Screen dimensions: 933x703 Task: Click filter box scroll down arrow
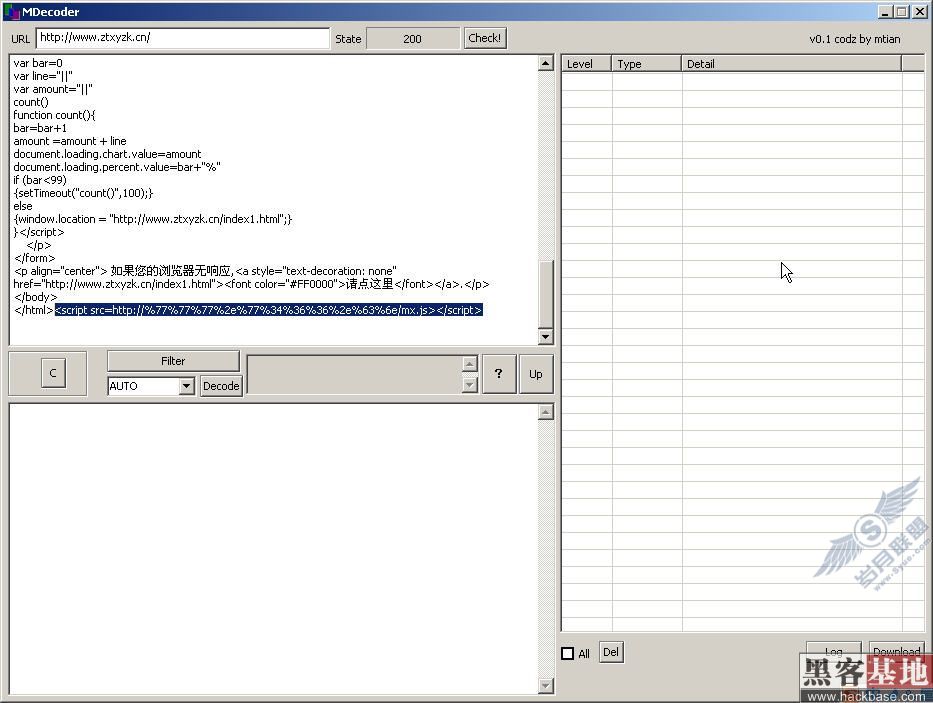point(469,385)
